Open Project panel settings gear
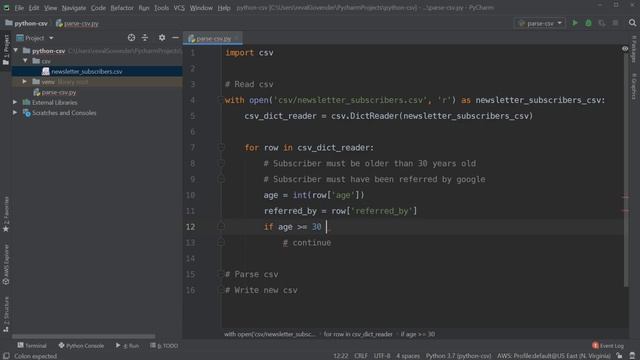The height and width of the screenshot is (360, 640). click(162, 38)
